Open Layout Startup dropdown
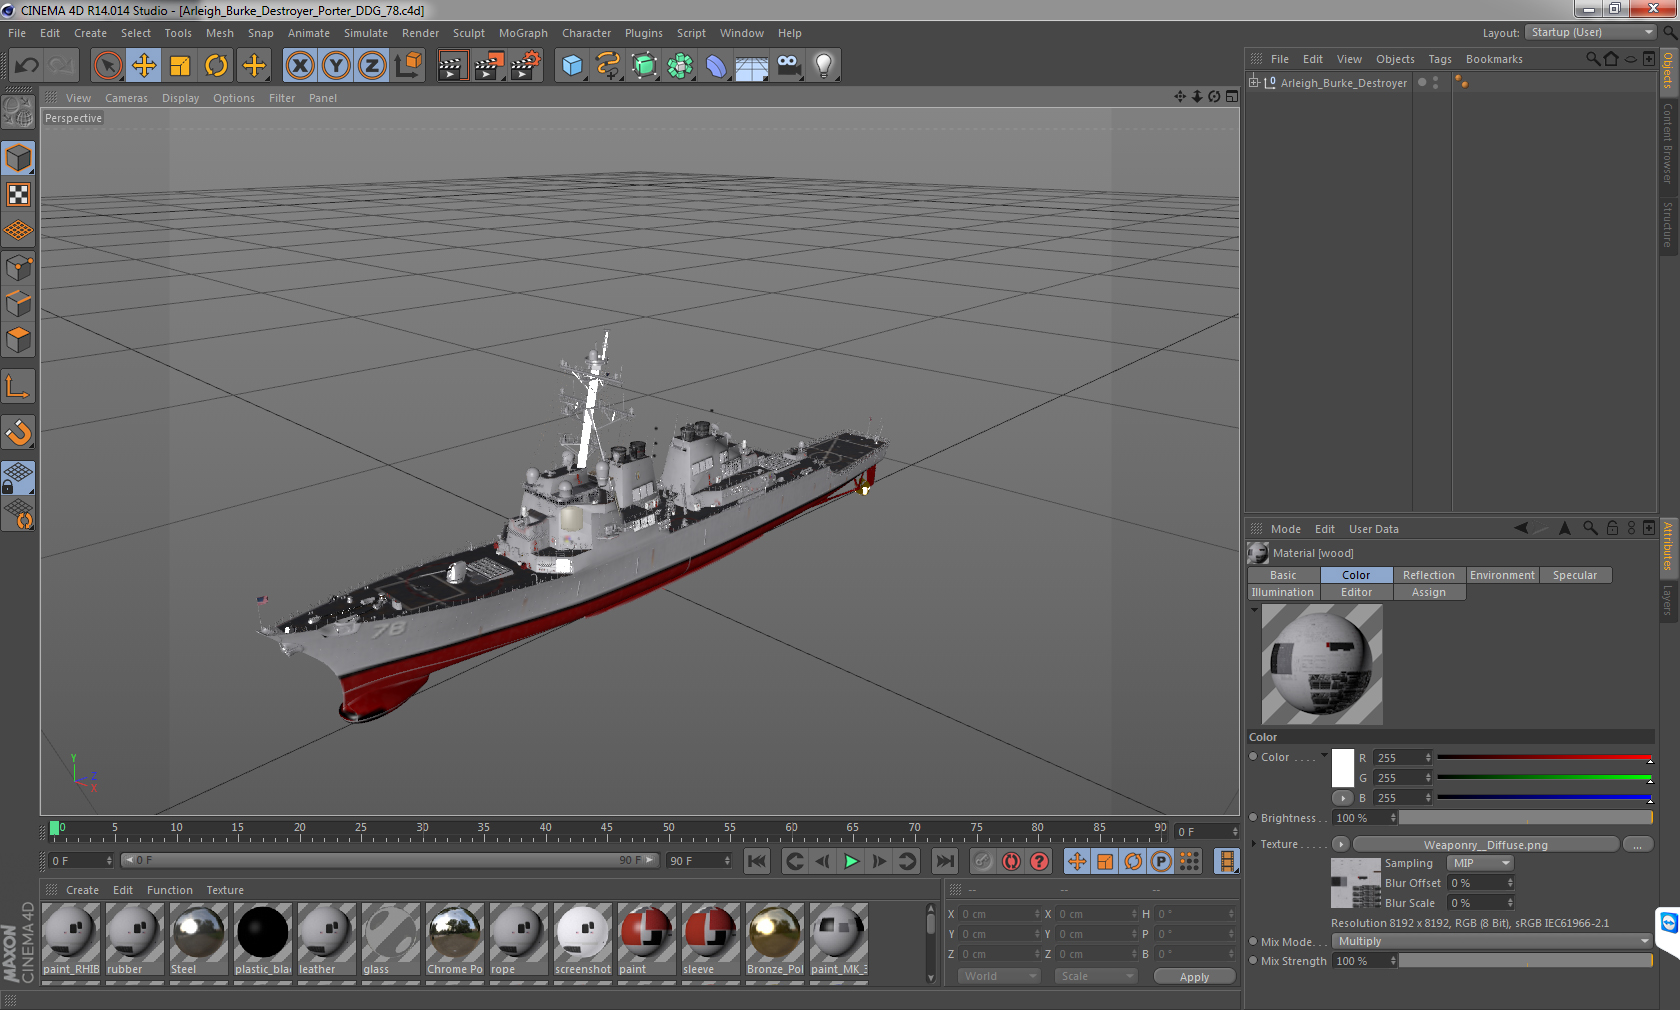 click(1591, 33)
